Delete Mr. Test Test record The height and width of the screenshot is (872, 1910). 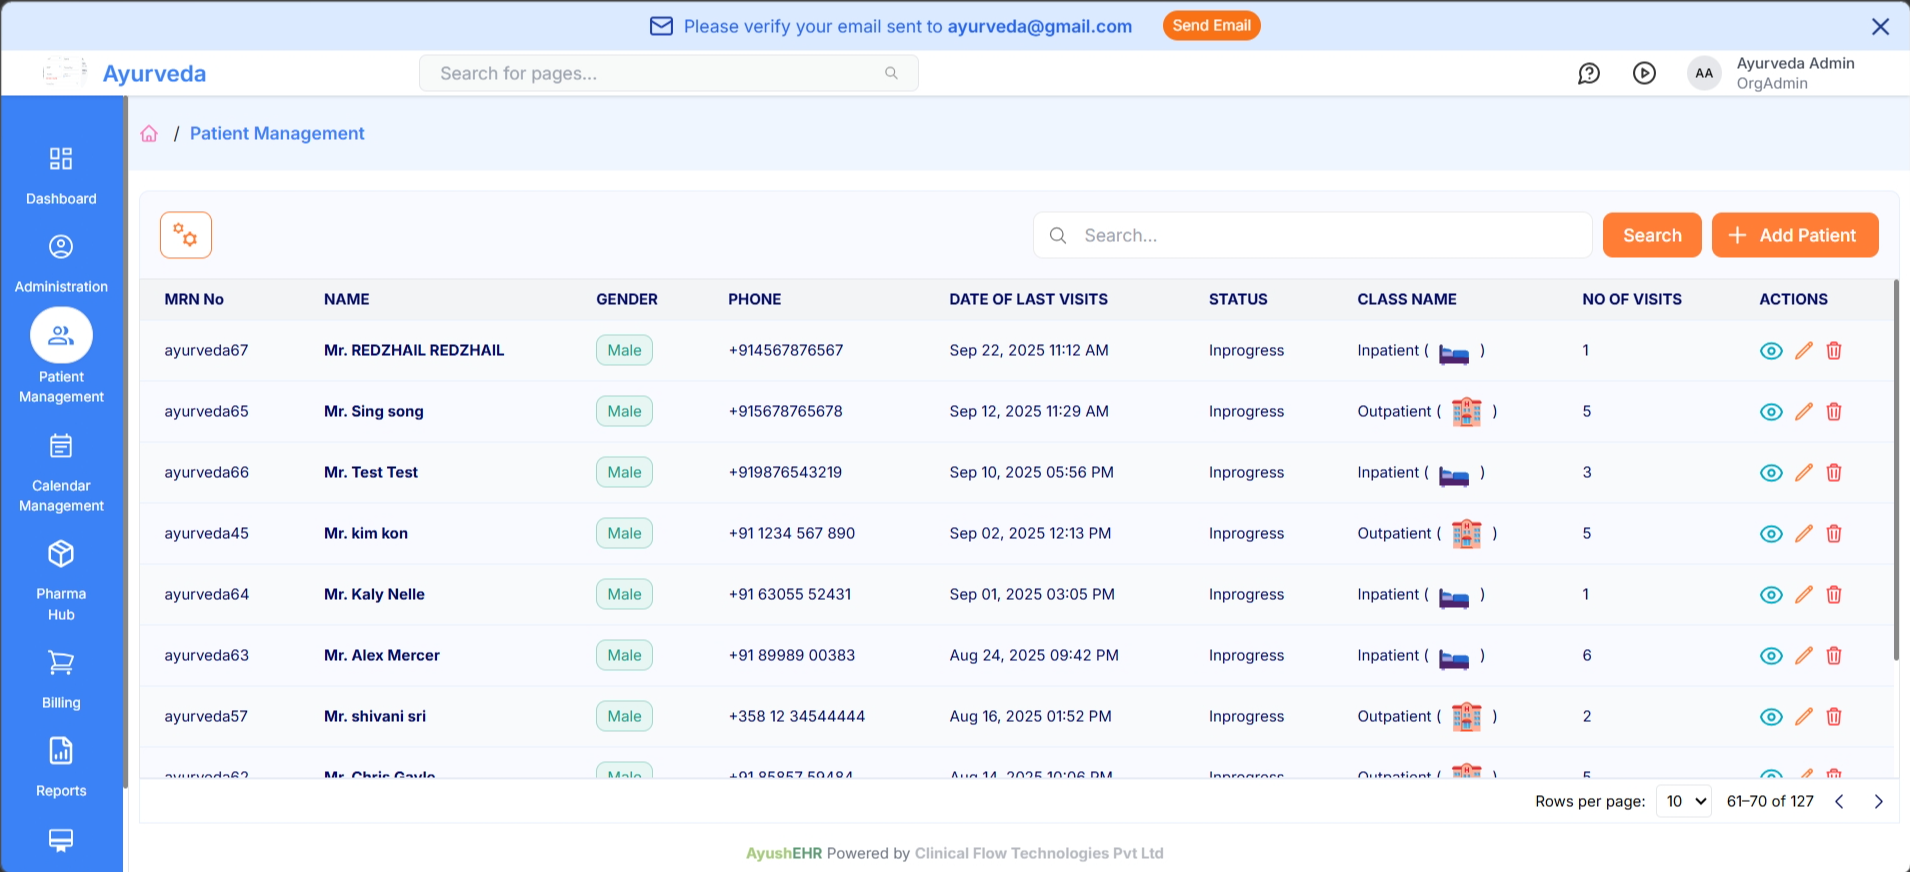(x=1834, y=472)
